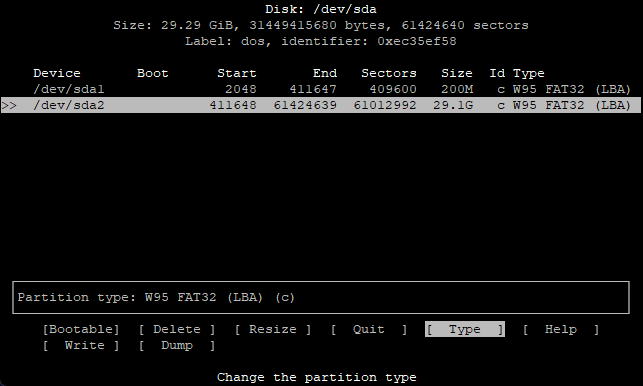Click the End column header
This screenshot has height=386, width=643.
(x=325, y=73)
